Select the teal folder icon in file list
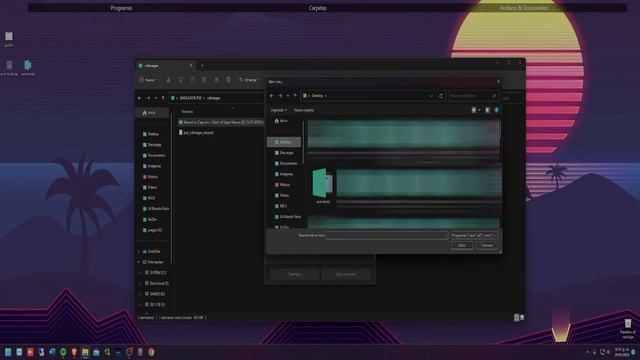This screenshot has height=360, width=640. tap(322, 183)
